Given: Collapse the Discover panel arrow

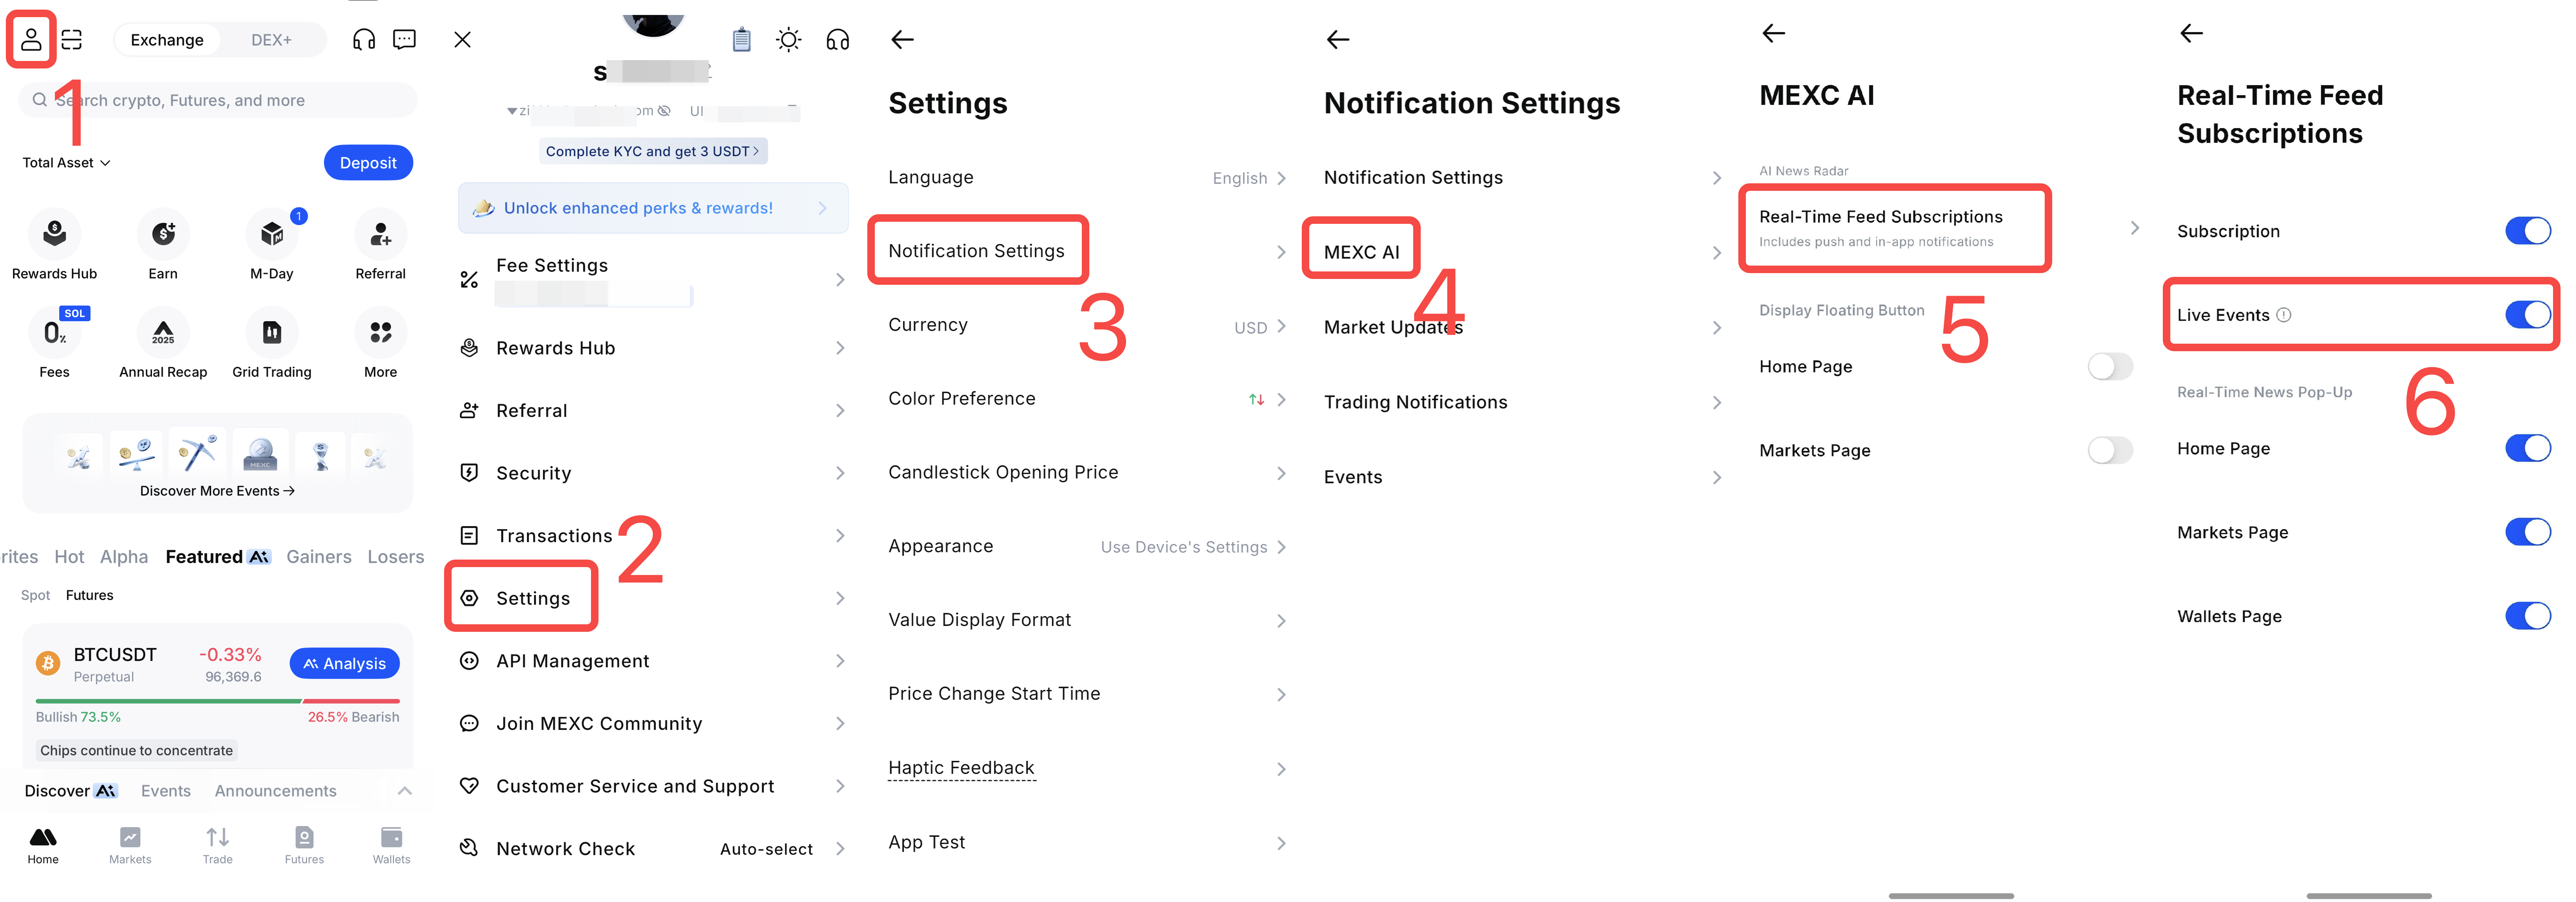Looking at the screenshot, I should pos(404,791).
